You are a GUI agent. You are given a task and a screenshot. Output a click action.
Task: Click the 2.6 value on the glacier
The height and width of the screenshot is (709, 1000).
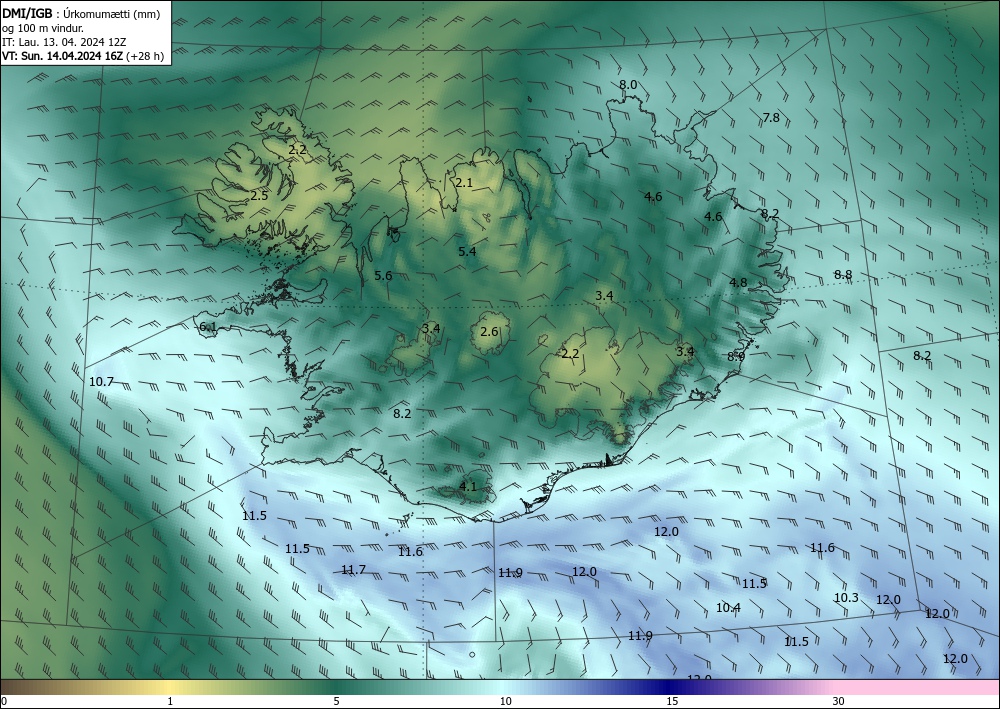coord(489,332)
